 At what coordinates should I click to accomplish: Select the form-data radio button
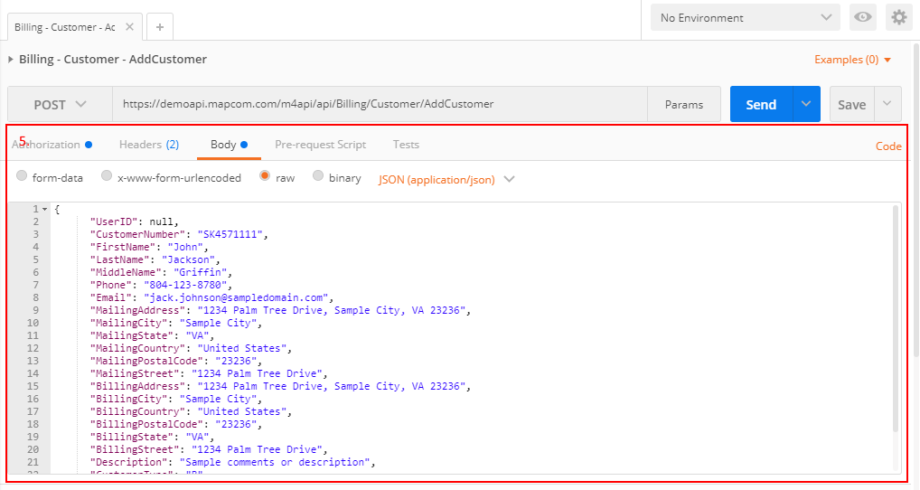click(x=22, y=177)
